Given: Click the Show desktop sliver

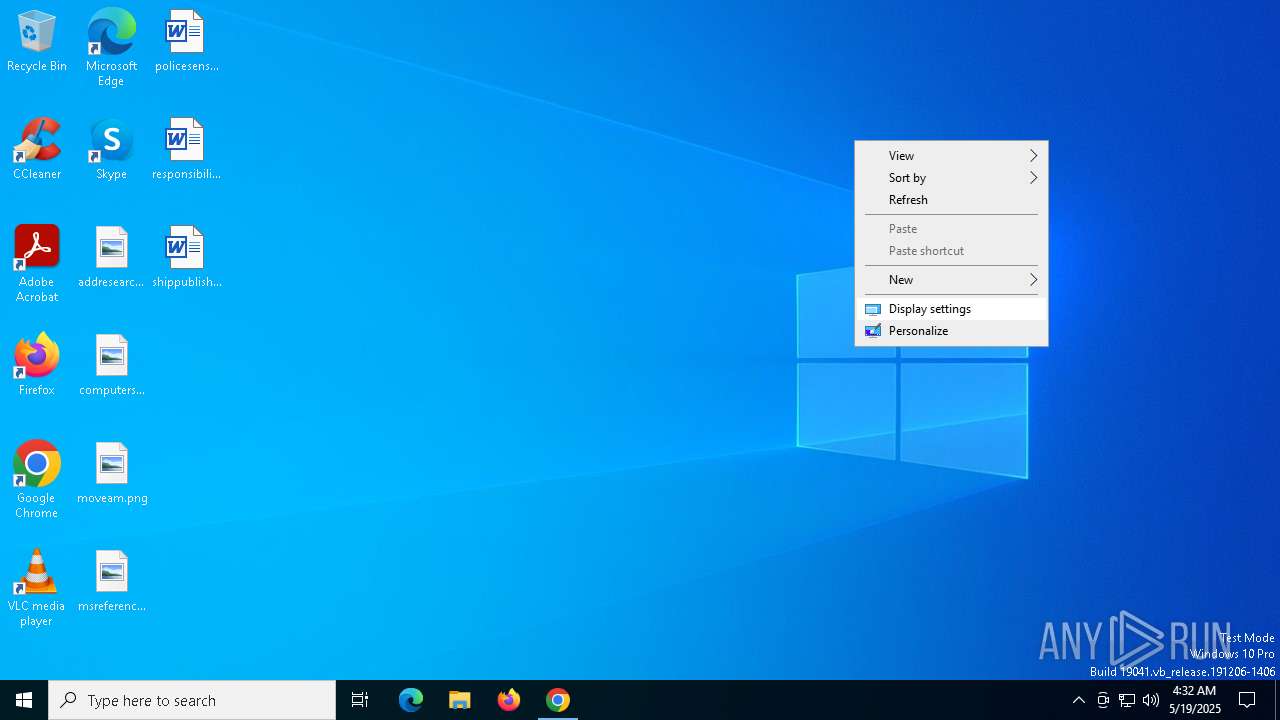Looking at the screenshot, I should (x=1277, y=700).
